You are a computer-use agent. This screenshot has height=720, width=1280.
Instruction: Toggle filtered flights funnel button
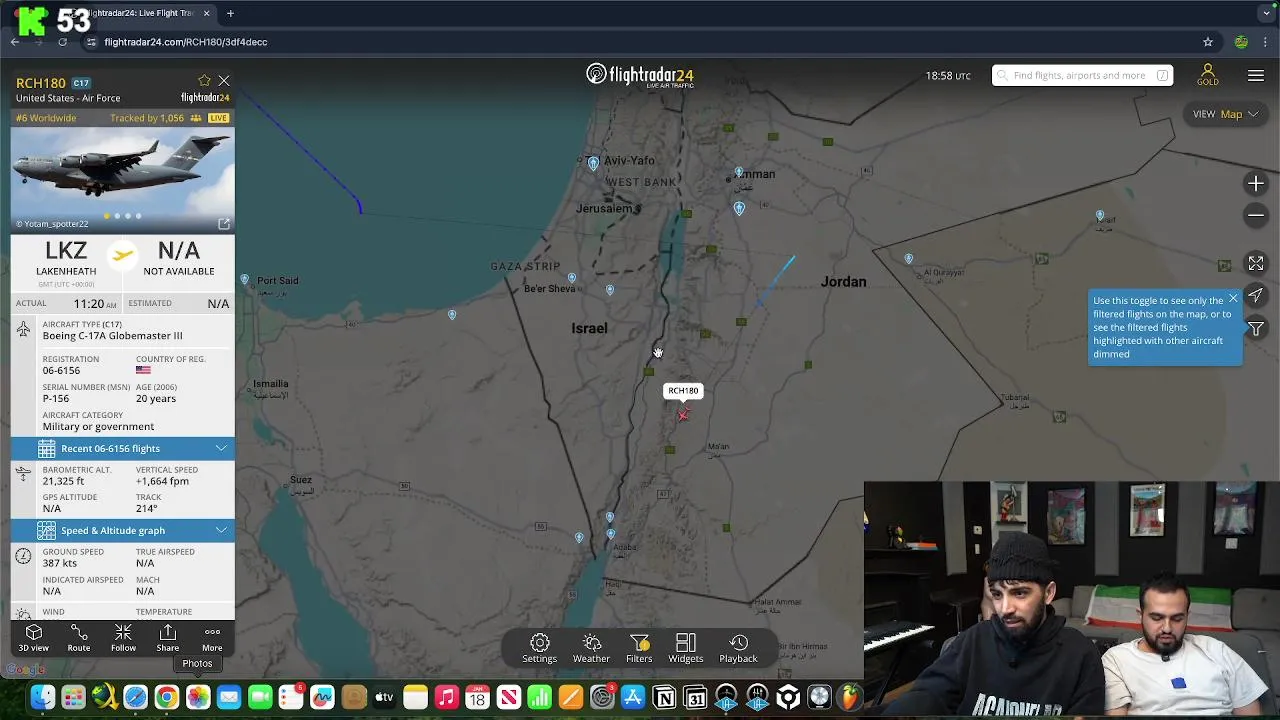[x=1256, y=329]
